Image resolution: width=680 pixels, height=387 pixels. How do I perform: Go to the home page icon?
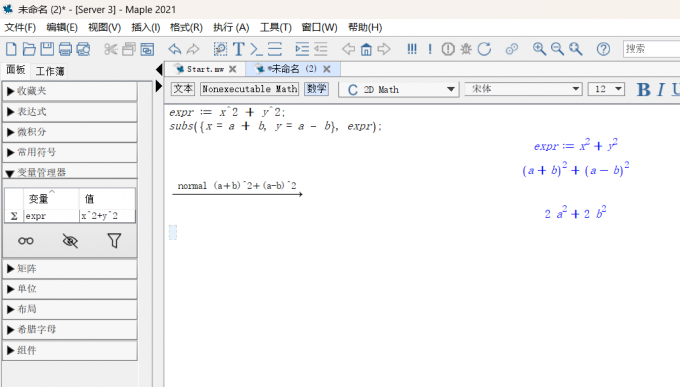pos(366,49)
